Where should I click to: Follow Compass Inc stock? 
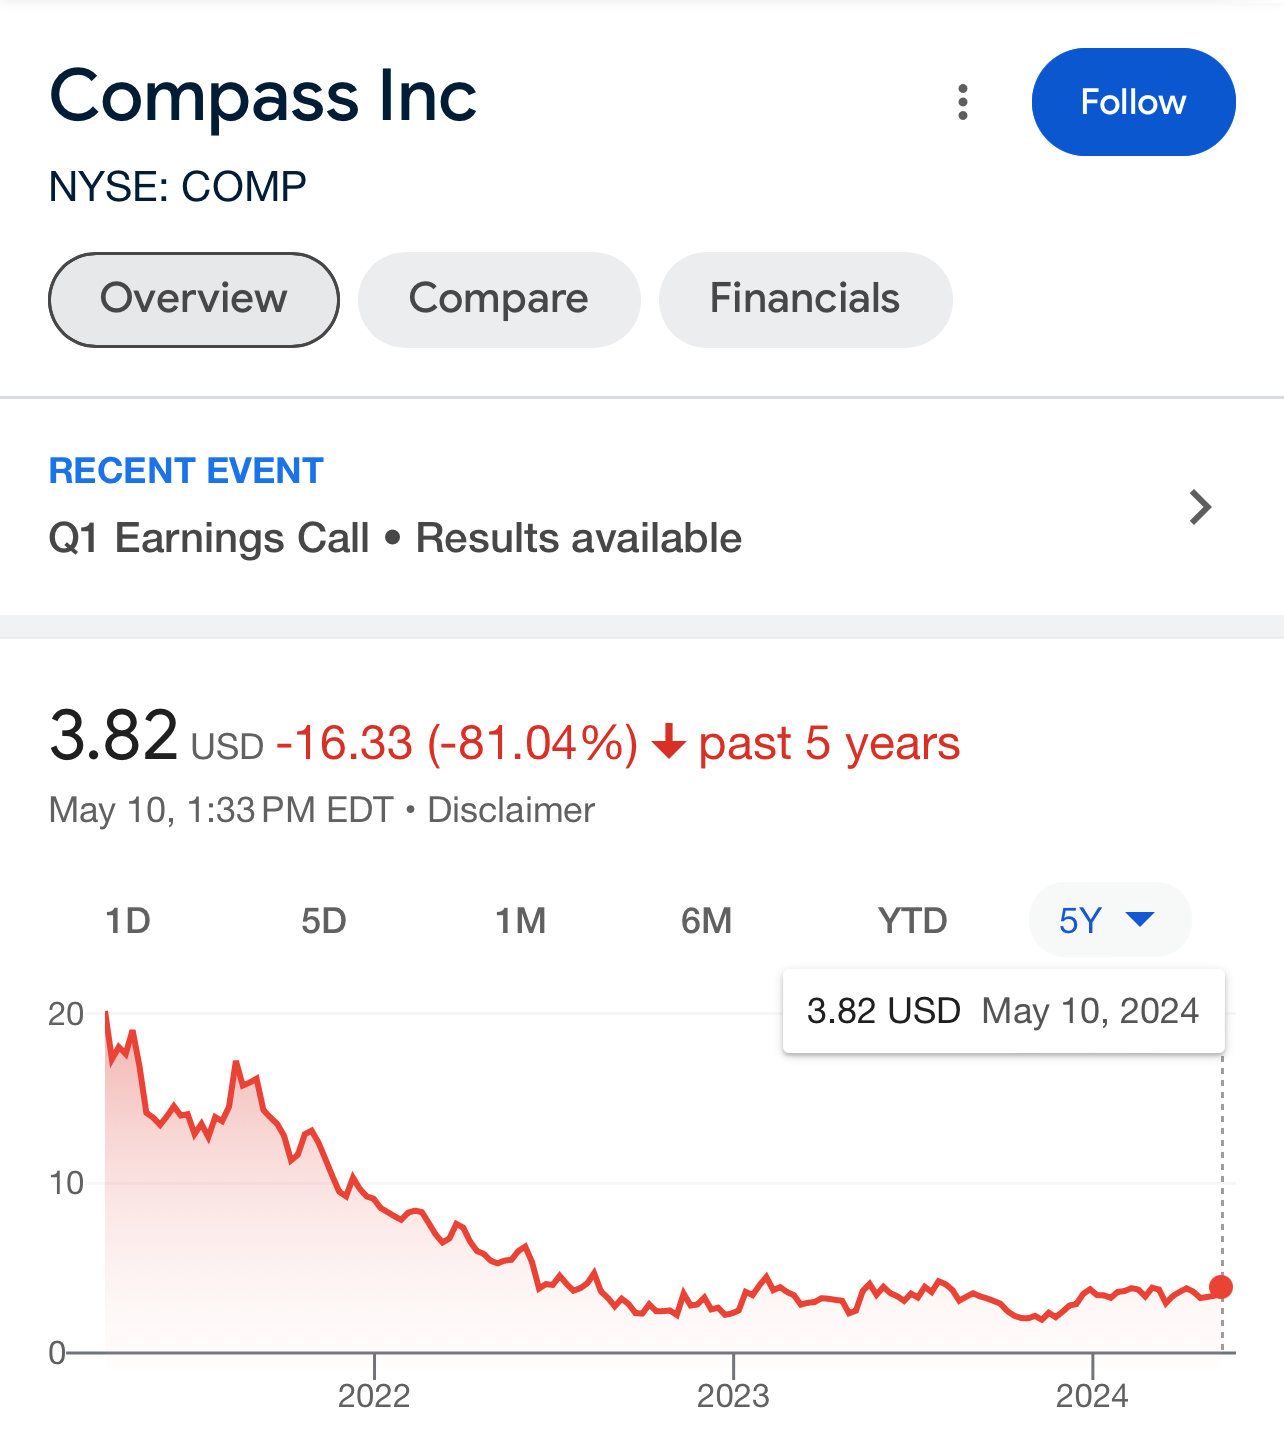1133,102
